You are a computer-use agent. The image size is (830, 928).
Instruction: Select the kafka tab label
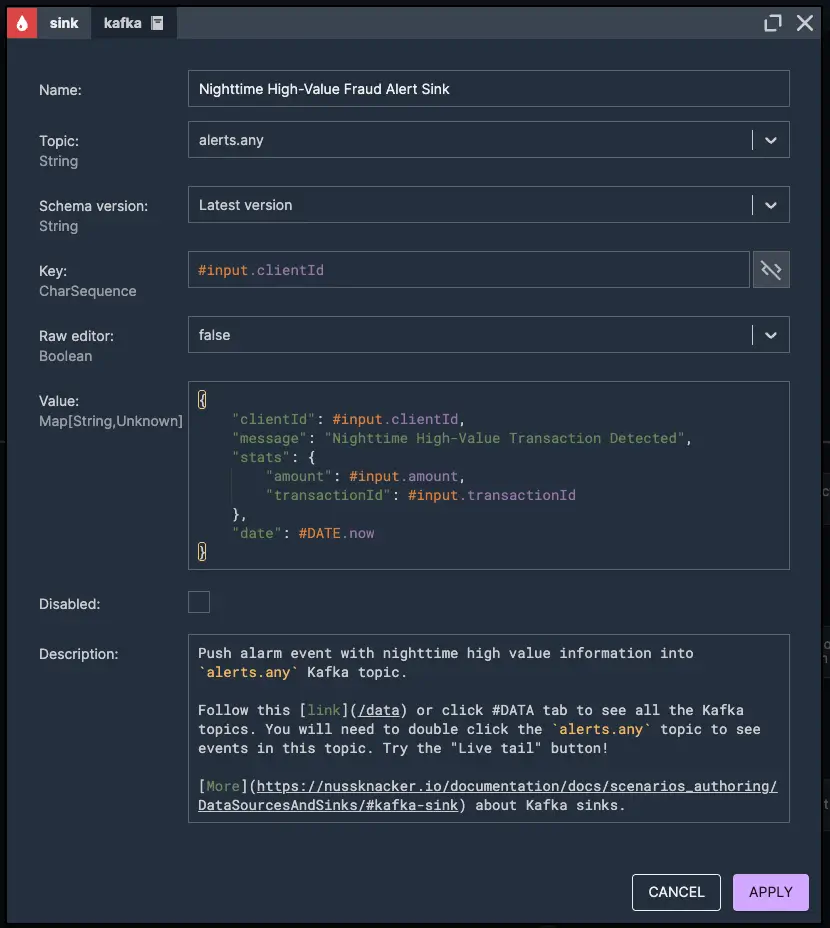point(123,23)
